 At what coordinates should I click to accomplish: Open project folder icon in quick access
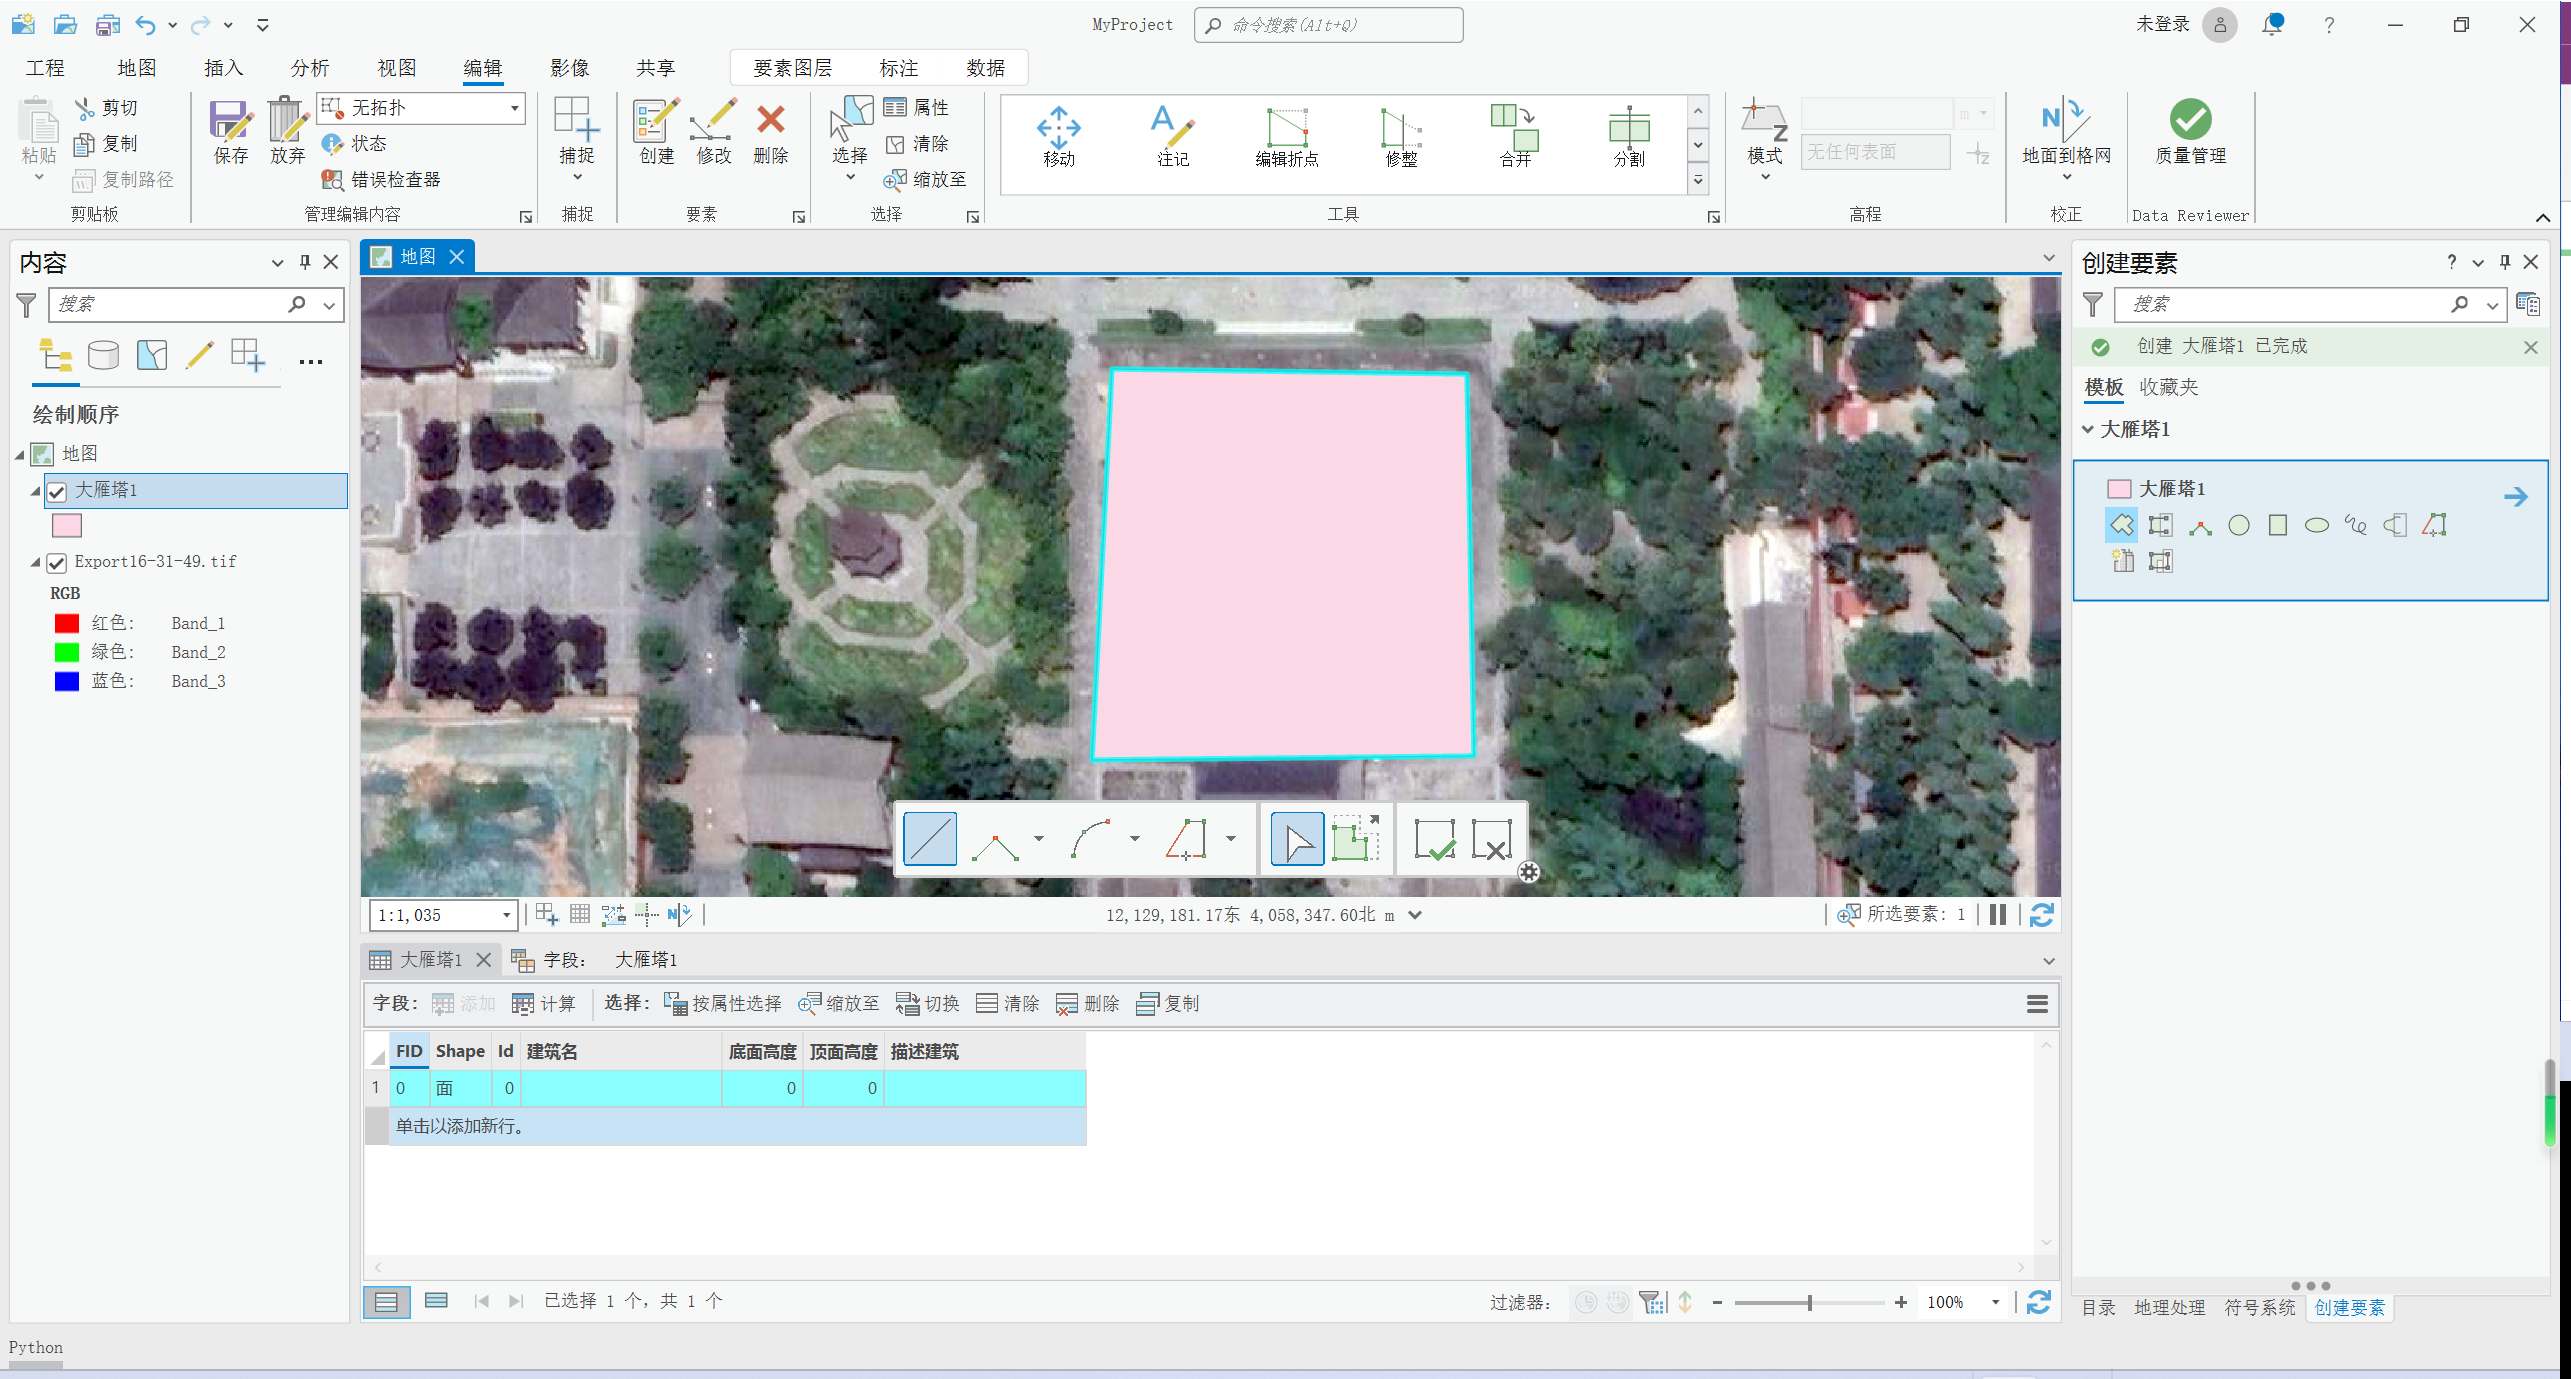coord(65,25)
